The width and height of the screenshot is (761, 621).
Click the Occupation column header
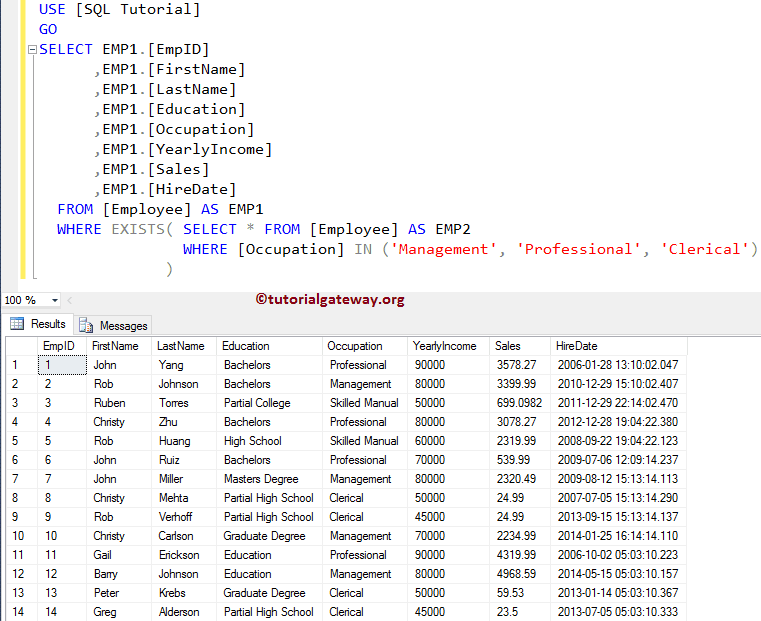click(365, 346)
